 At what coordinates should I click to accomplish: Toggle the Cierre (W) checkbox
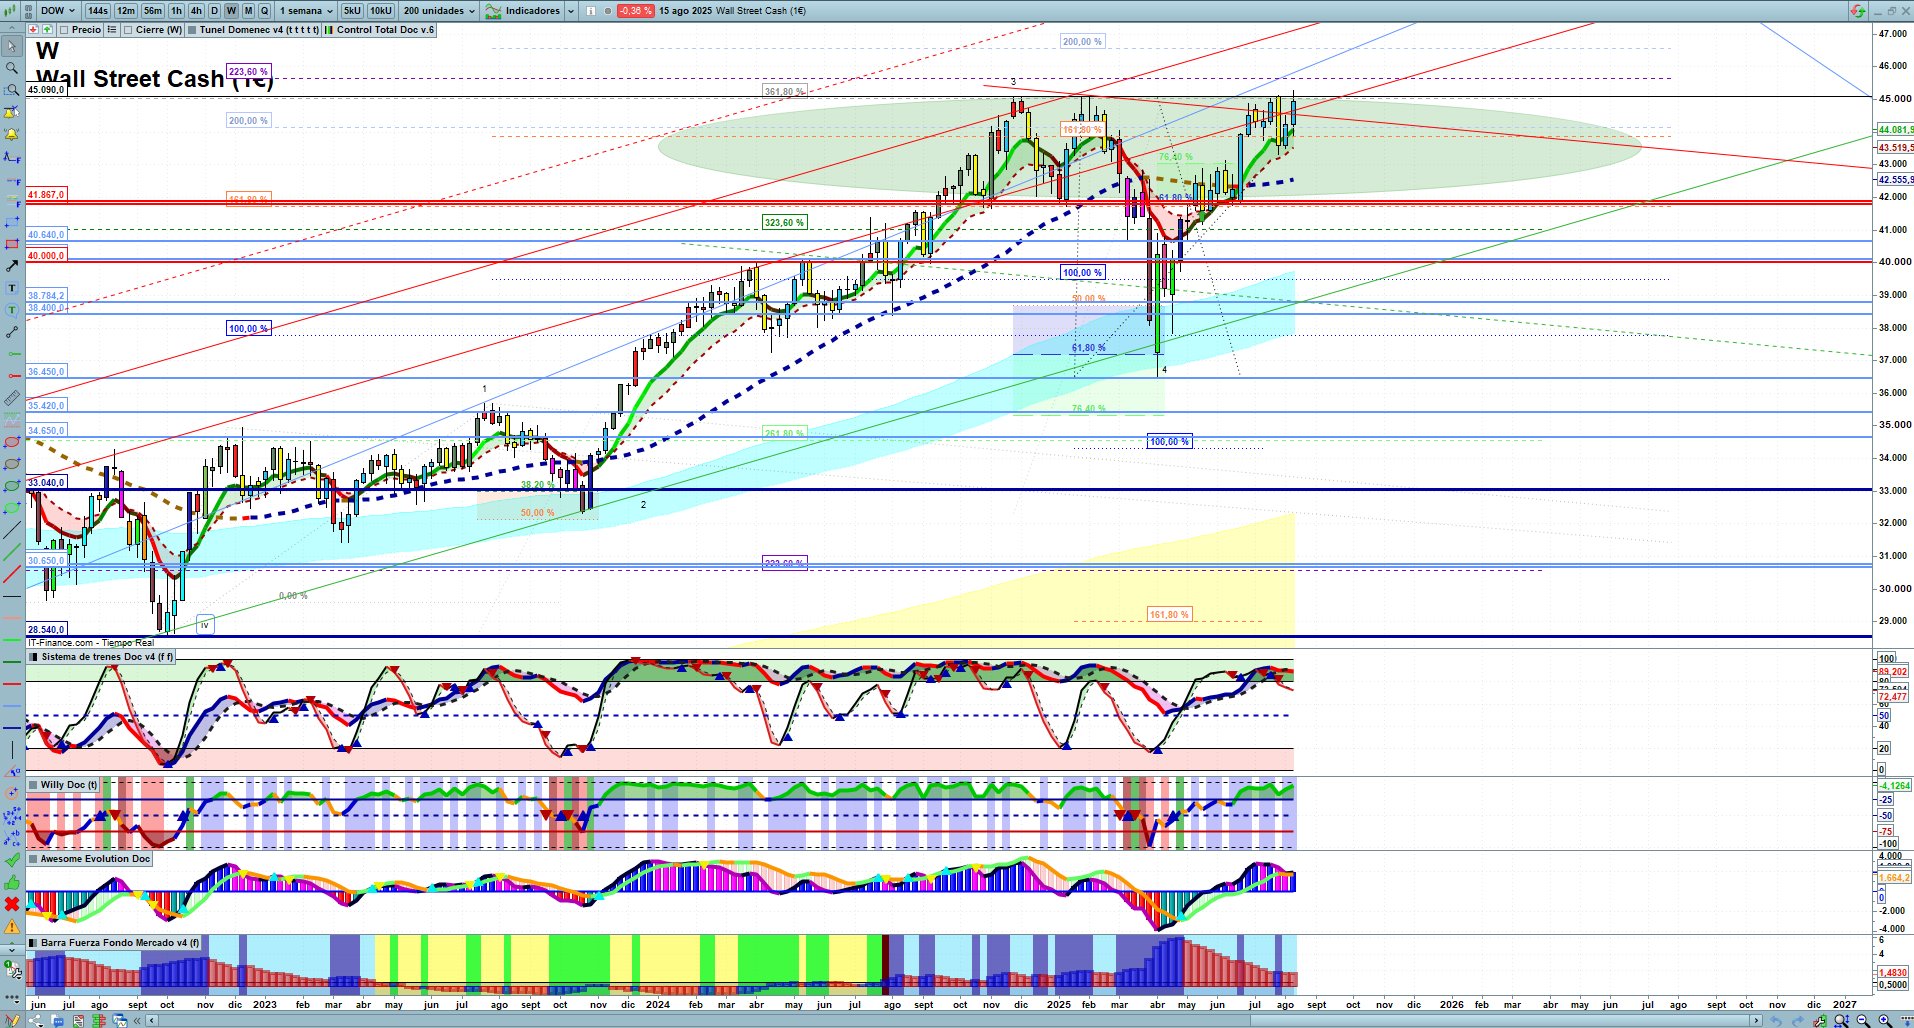coord(128,30)
